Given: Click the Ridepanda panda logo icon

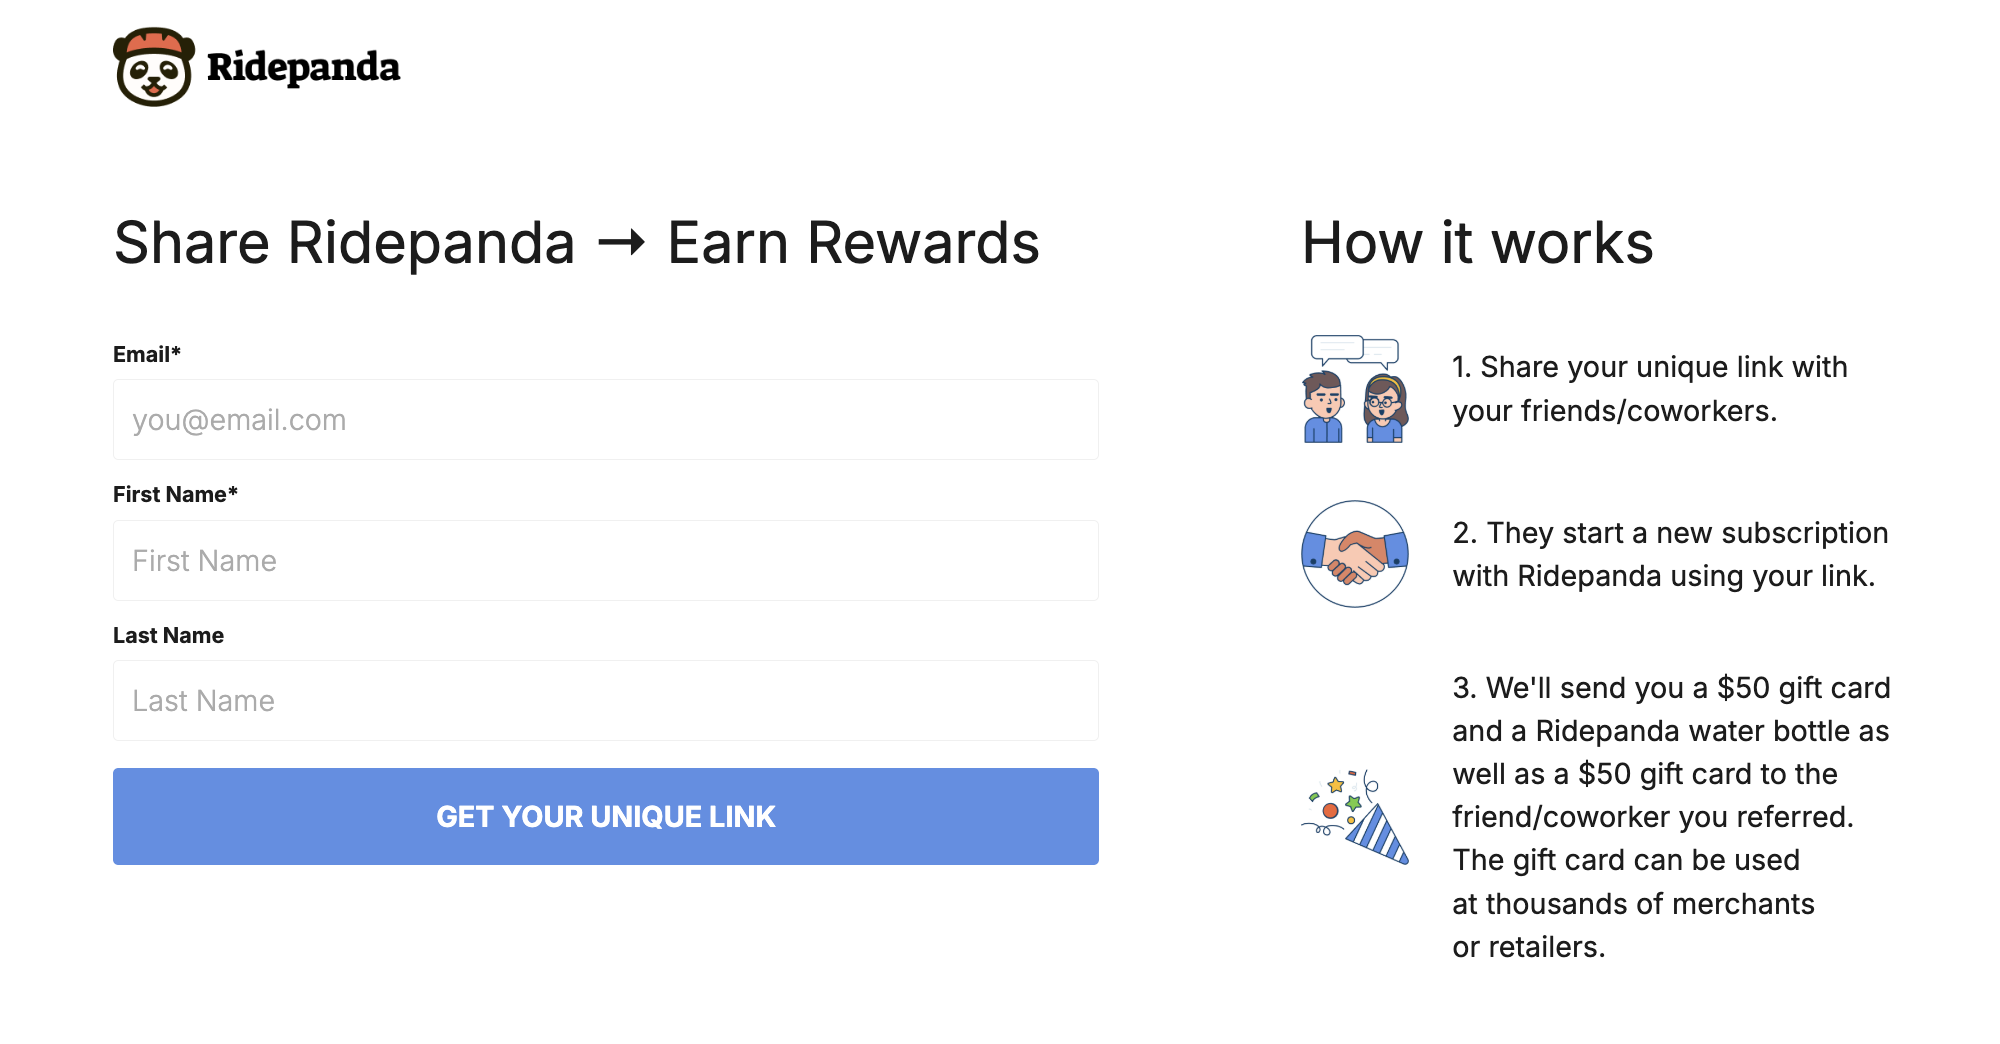Looking at the screenshot, I should point(153,67).
